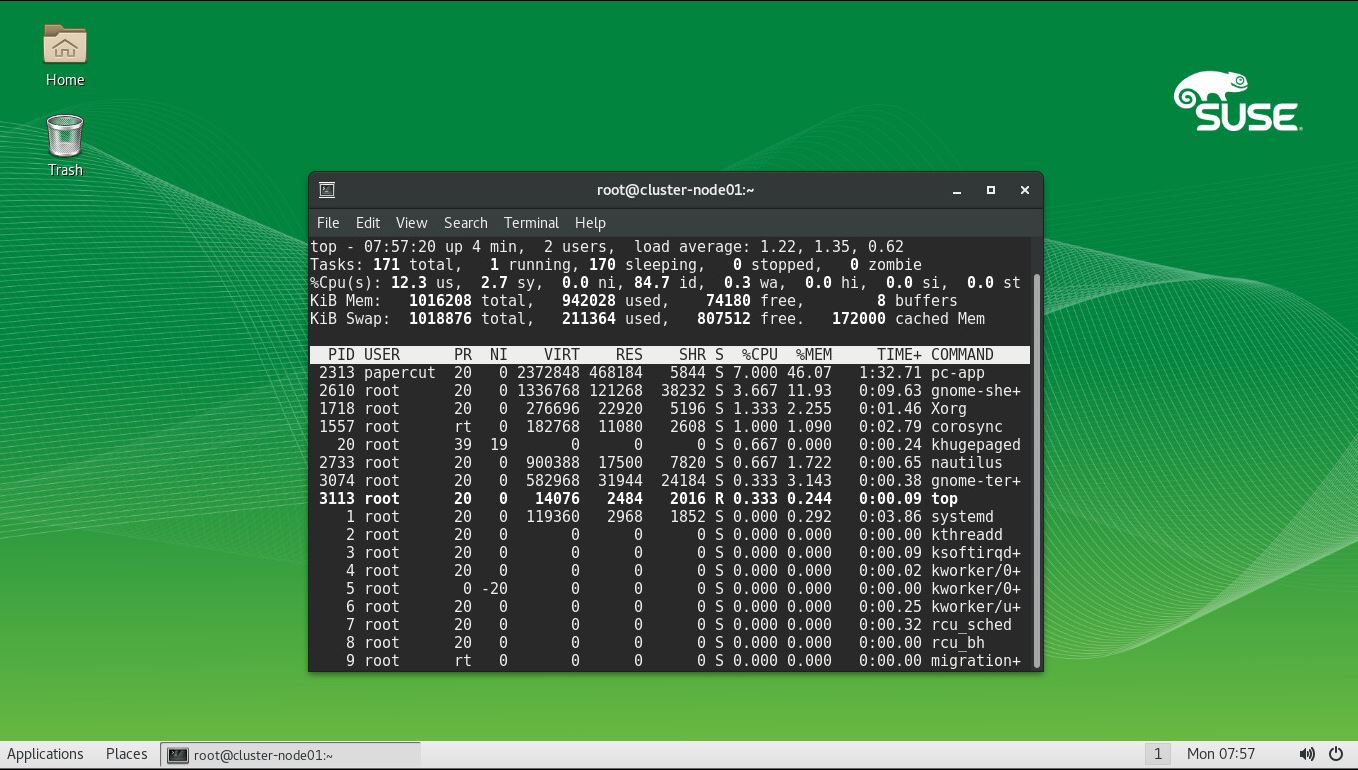Open the Terminal menu in menu bar
The width and height of the screenshot is (1358, 770).
[531, 223]
